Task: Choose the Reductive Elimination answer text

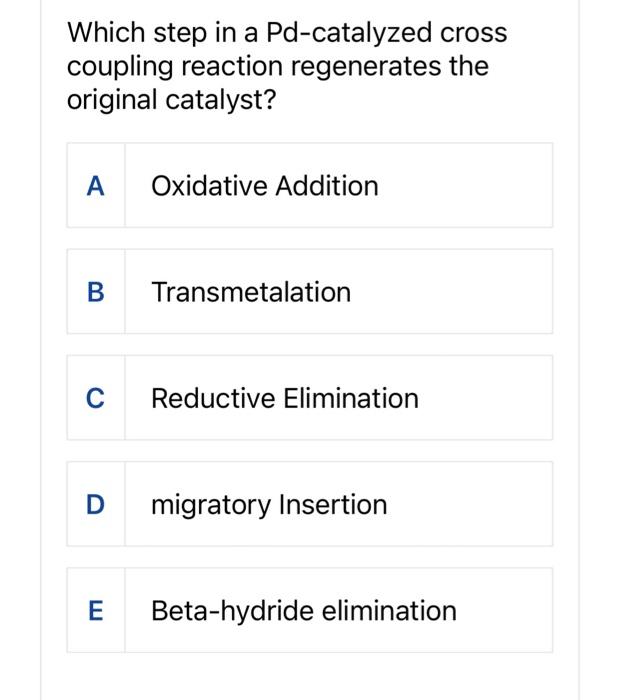Action: (284, 398)
